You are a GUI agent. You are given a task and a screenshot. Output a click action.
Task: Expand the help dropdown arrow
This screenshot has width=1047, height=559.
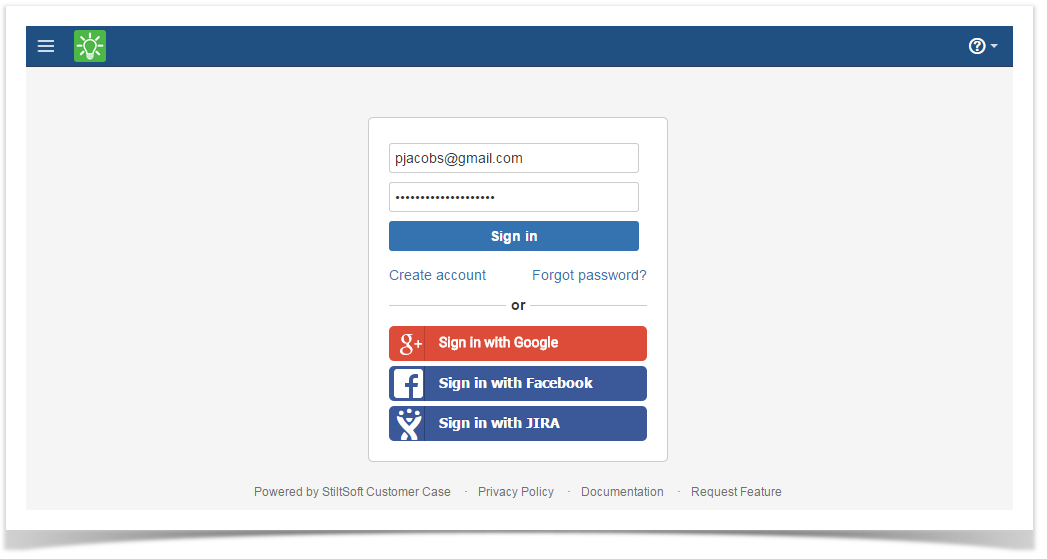[x=994, y=46]
